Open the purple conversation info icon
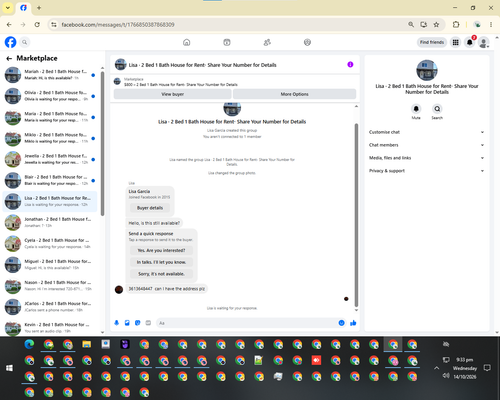Image resolution: width=500 pixels, height=400 pixels. click(x=350, y=64)
